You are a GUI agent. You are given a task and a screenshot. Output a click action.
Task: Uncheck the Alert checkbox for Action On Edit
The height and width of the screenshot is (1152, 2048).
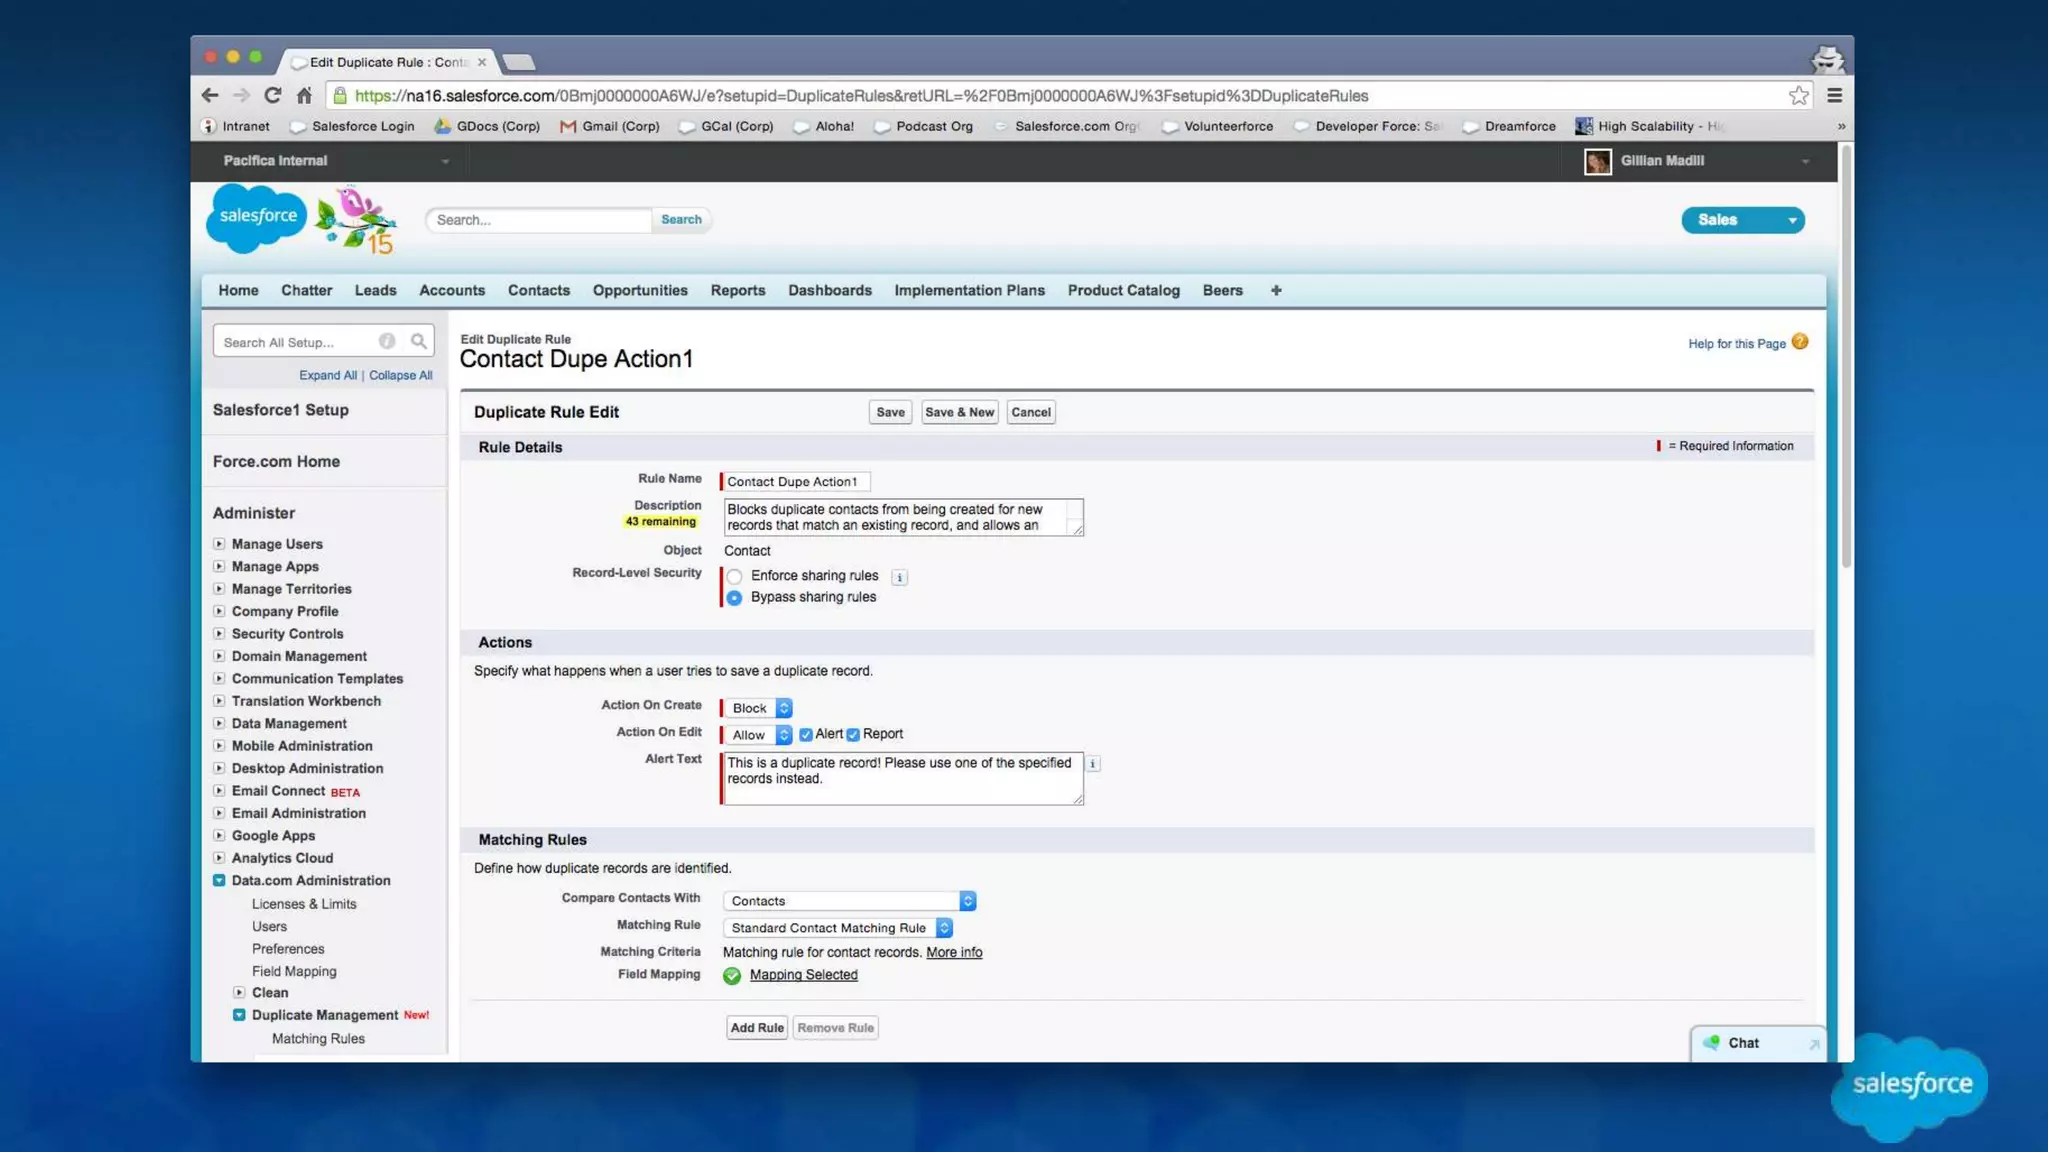(x=806, y=735)
